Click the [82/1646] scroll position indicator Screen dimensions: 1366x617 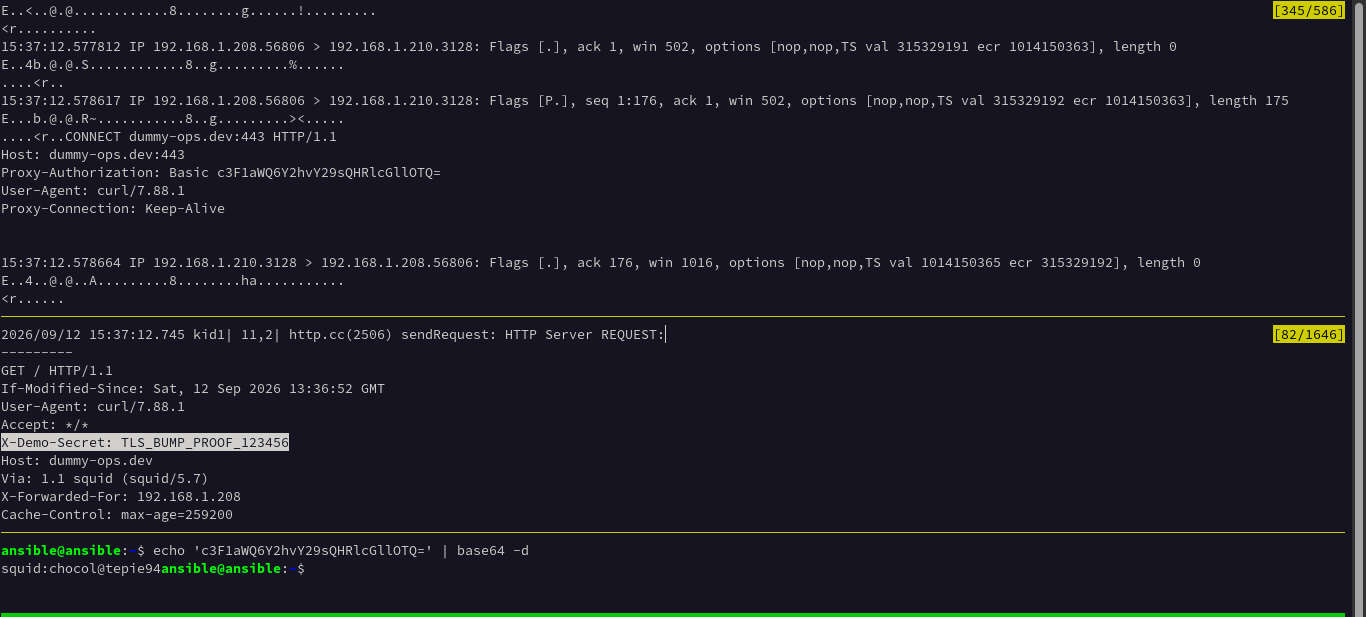click(x=1308, y=335)
